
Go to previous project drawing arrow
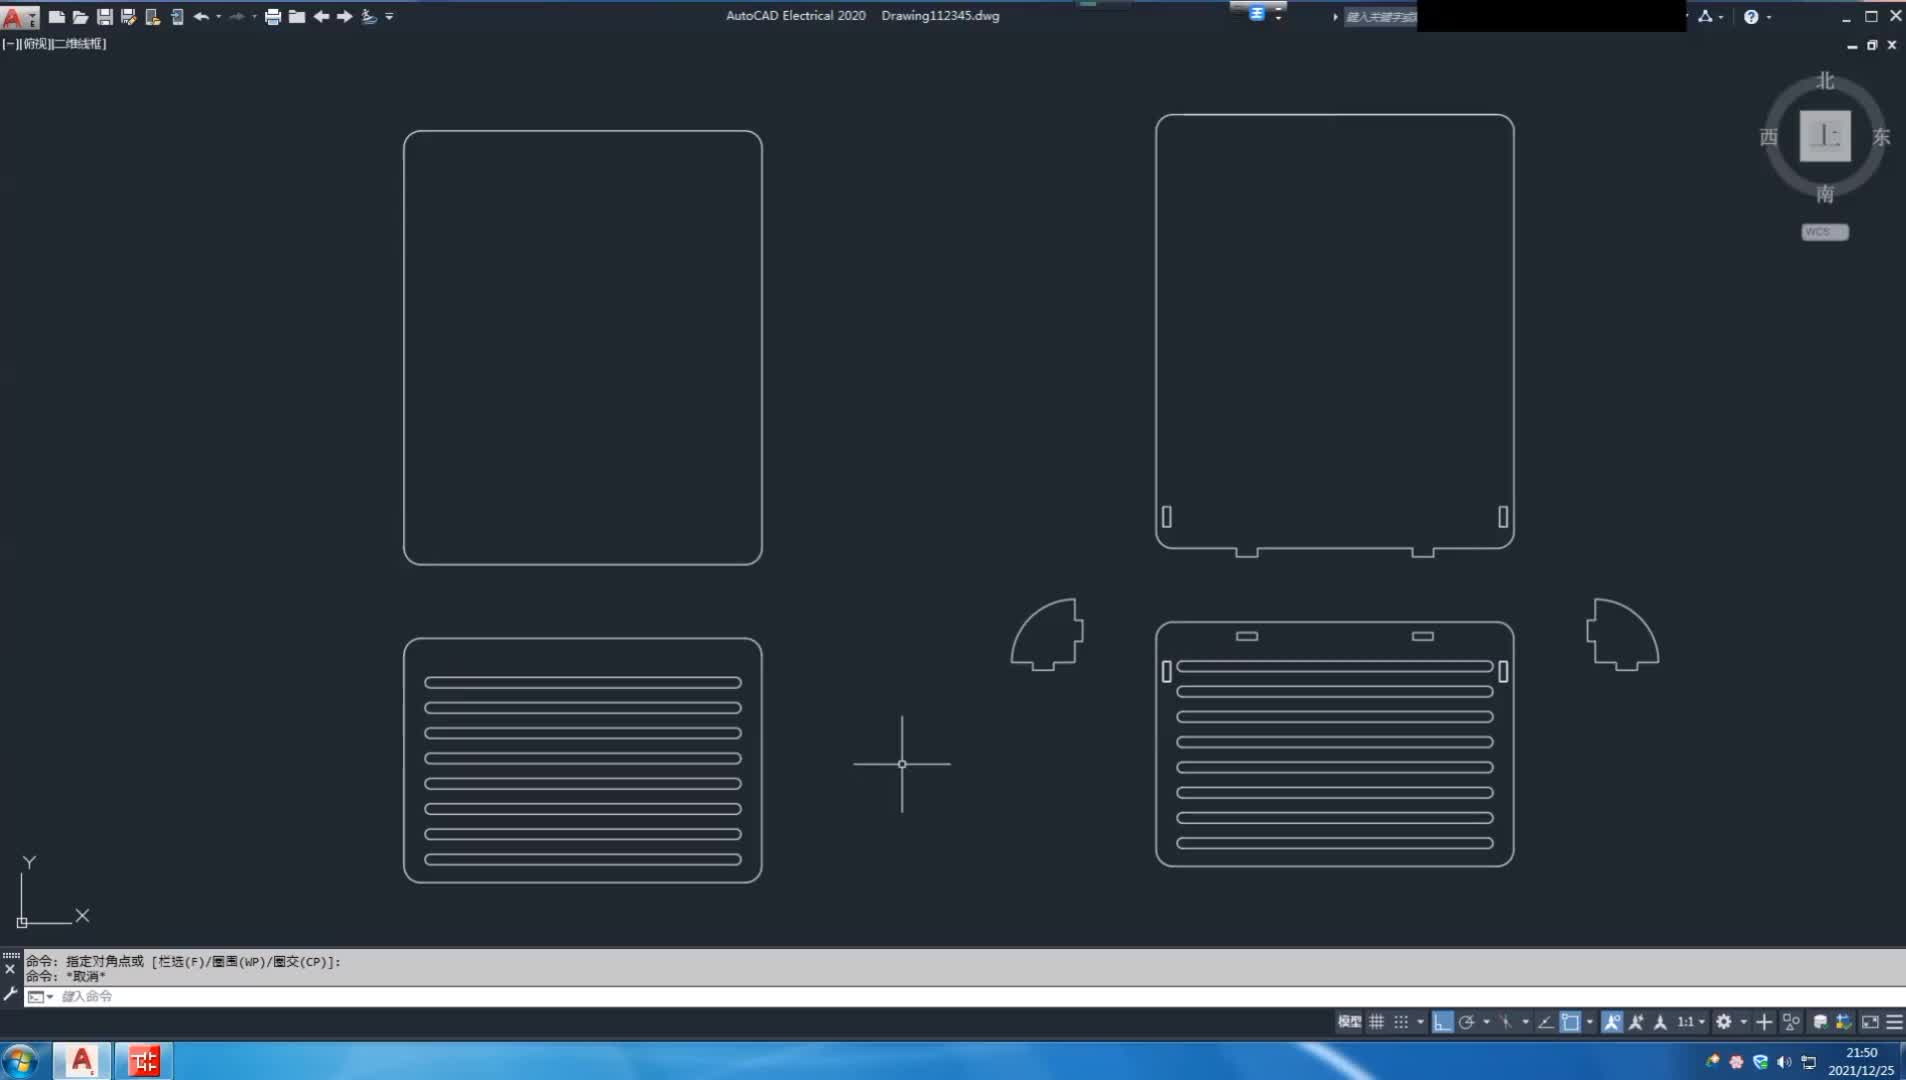[x=321, y=16]
